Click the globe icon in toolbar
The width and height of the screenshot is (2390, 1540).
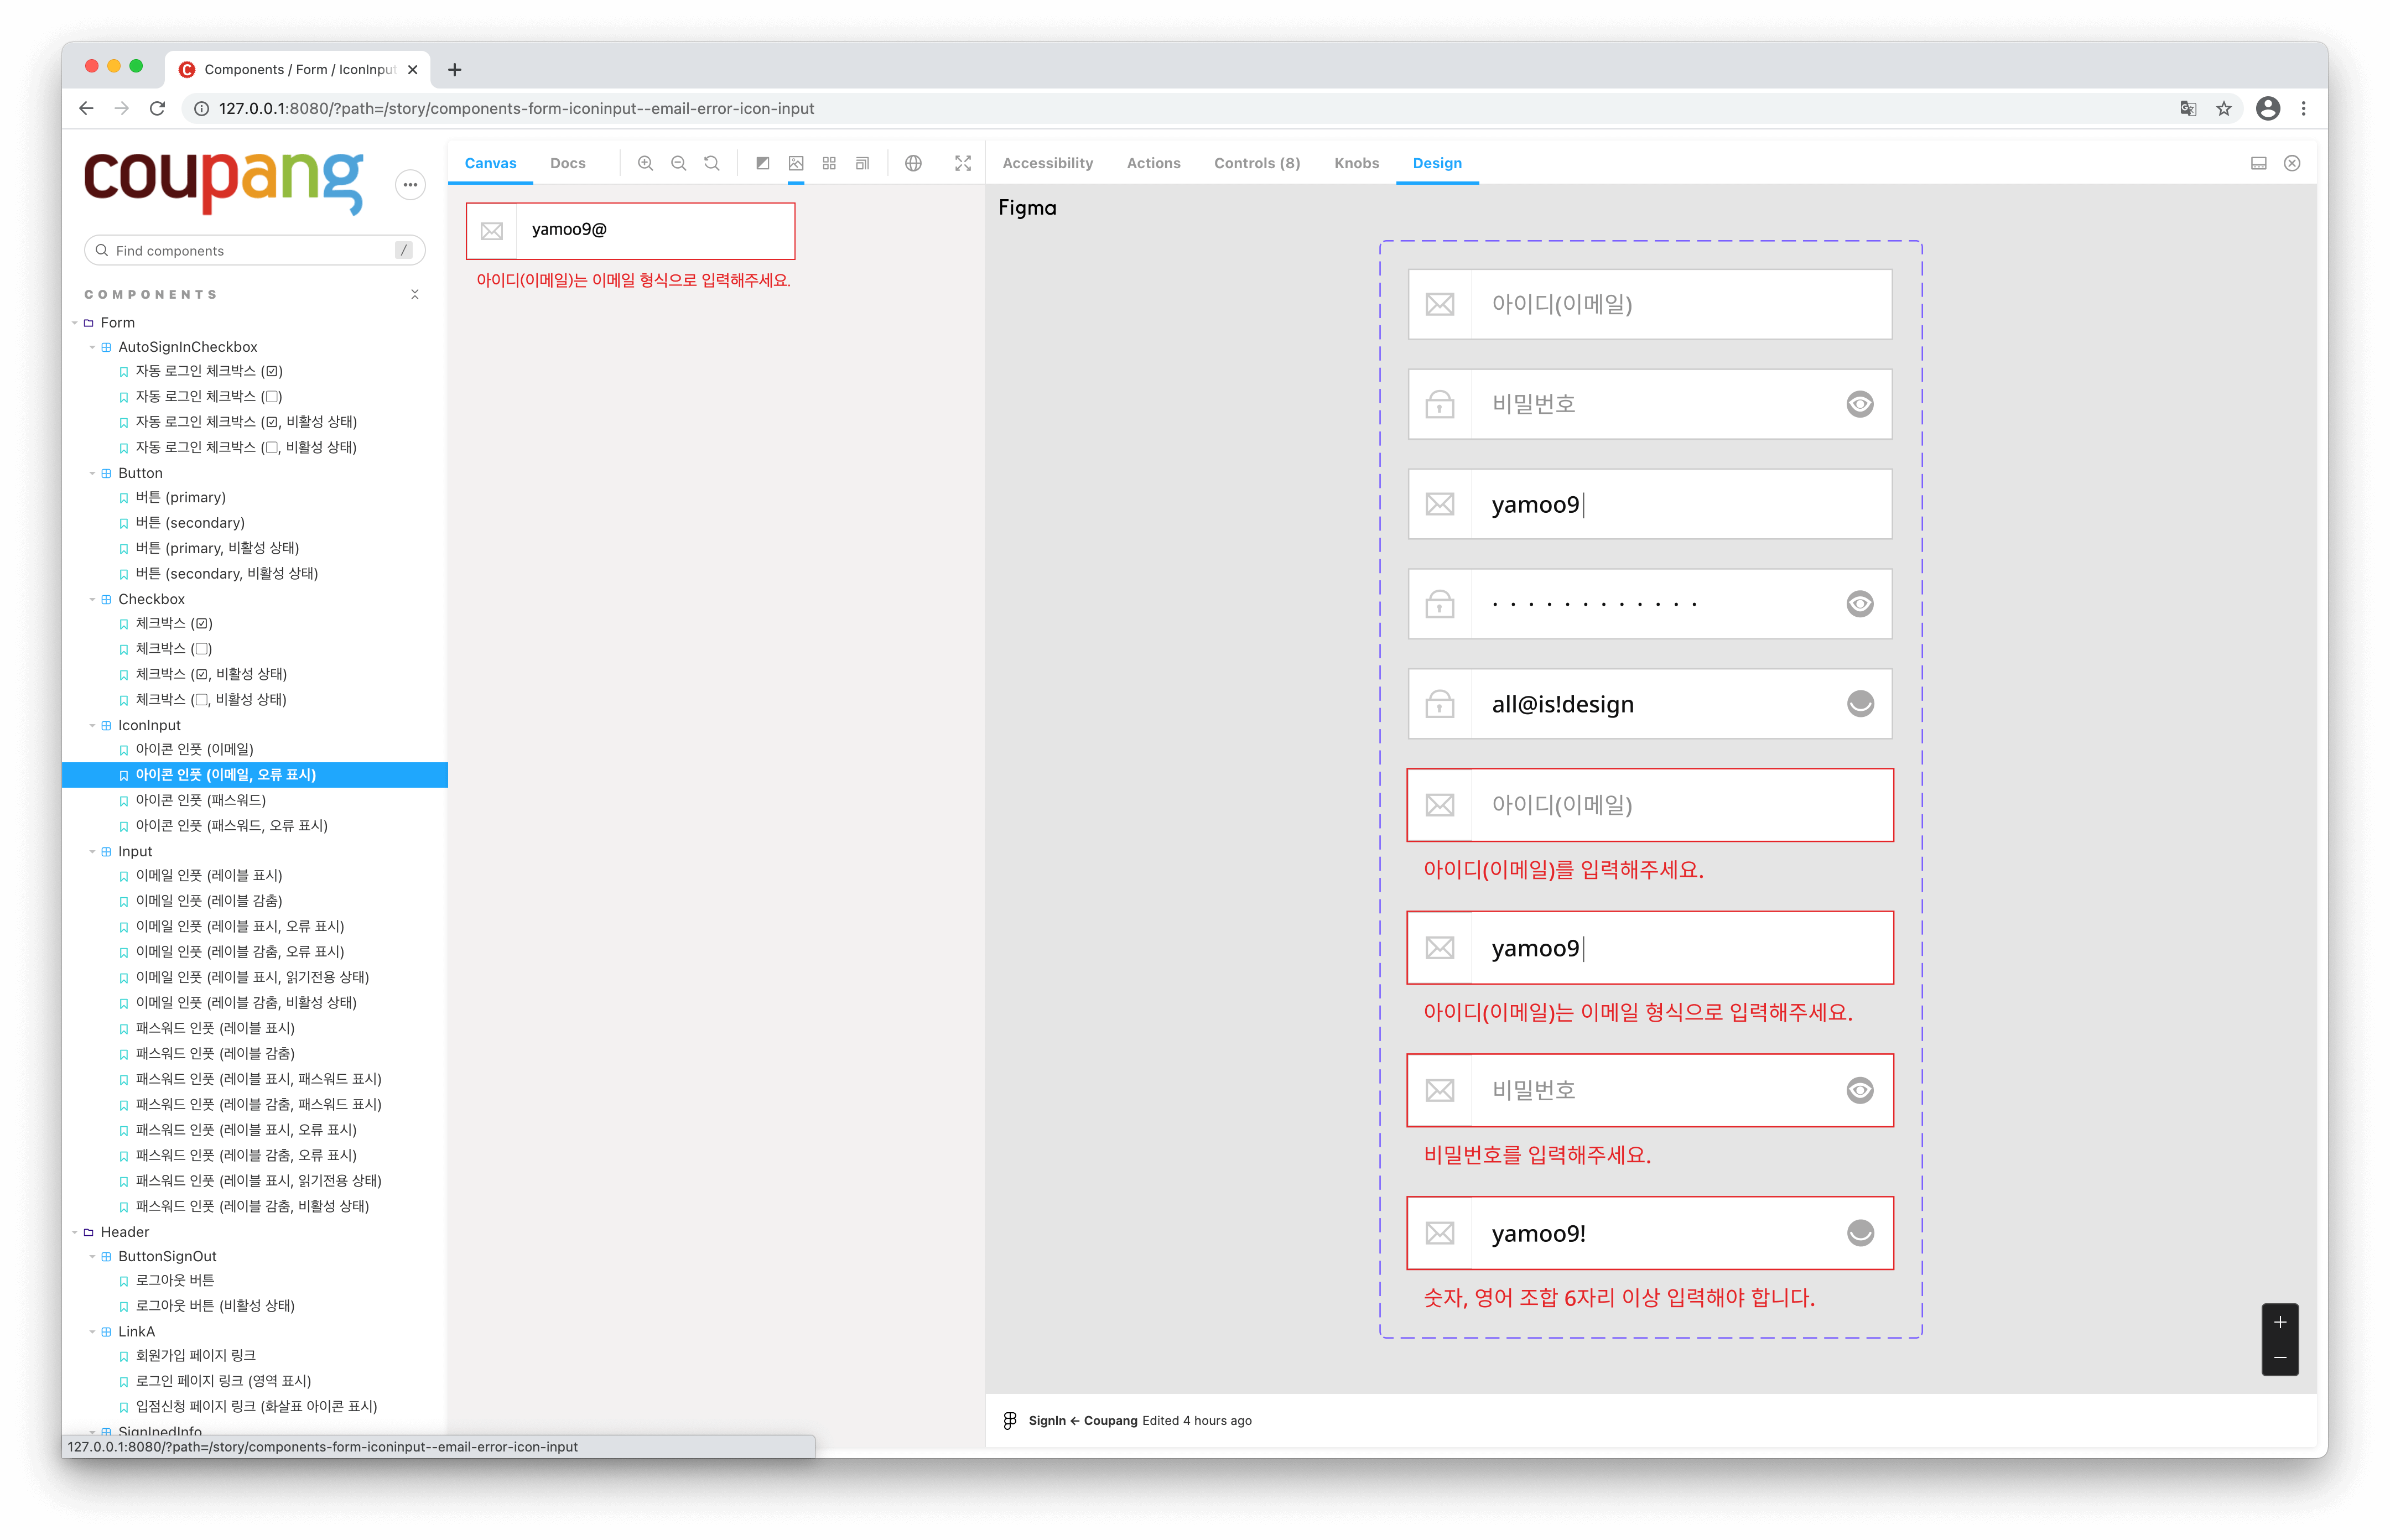pos(913,163)
